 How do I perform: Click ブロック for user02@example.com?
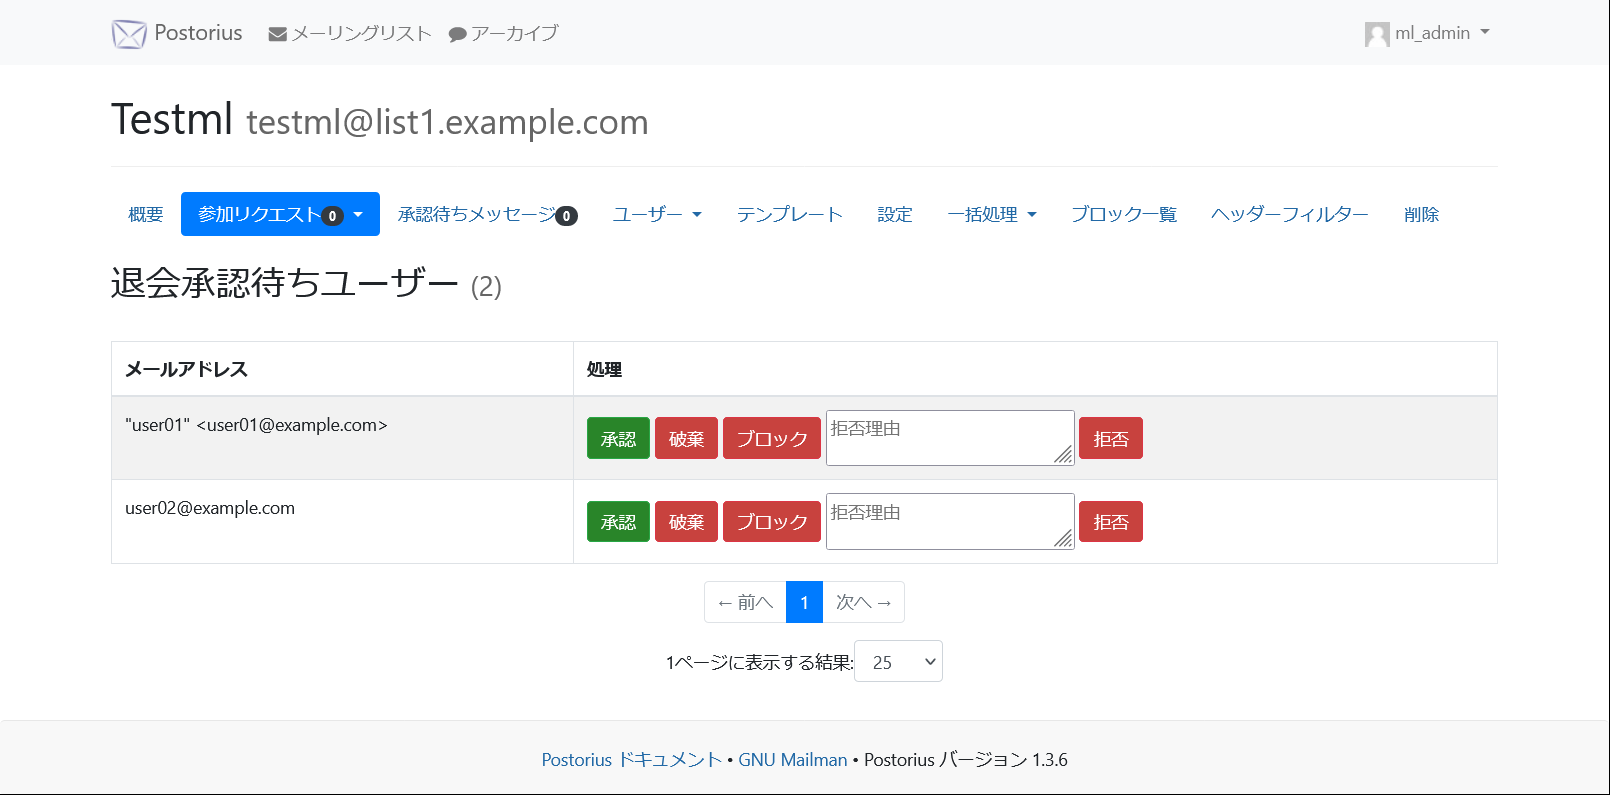click(772, 521)
